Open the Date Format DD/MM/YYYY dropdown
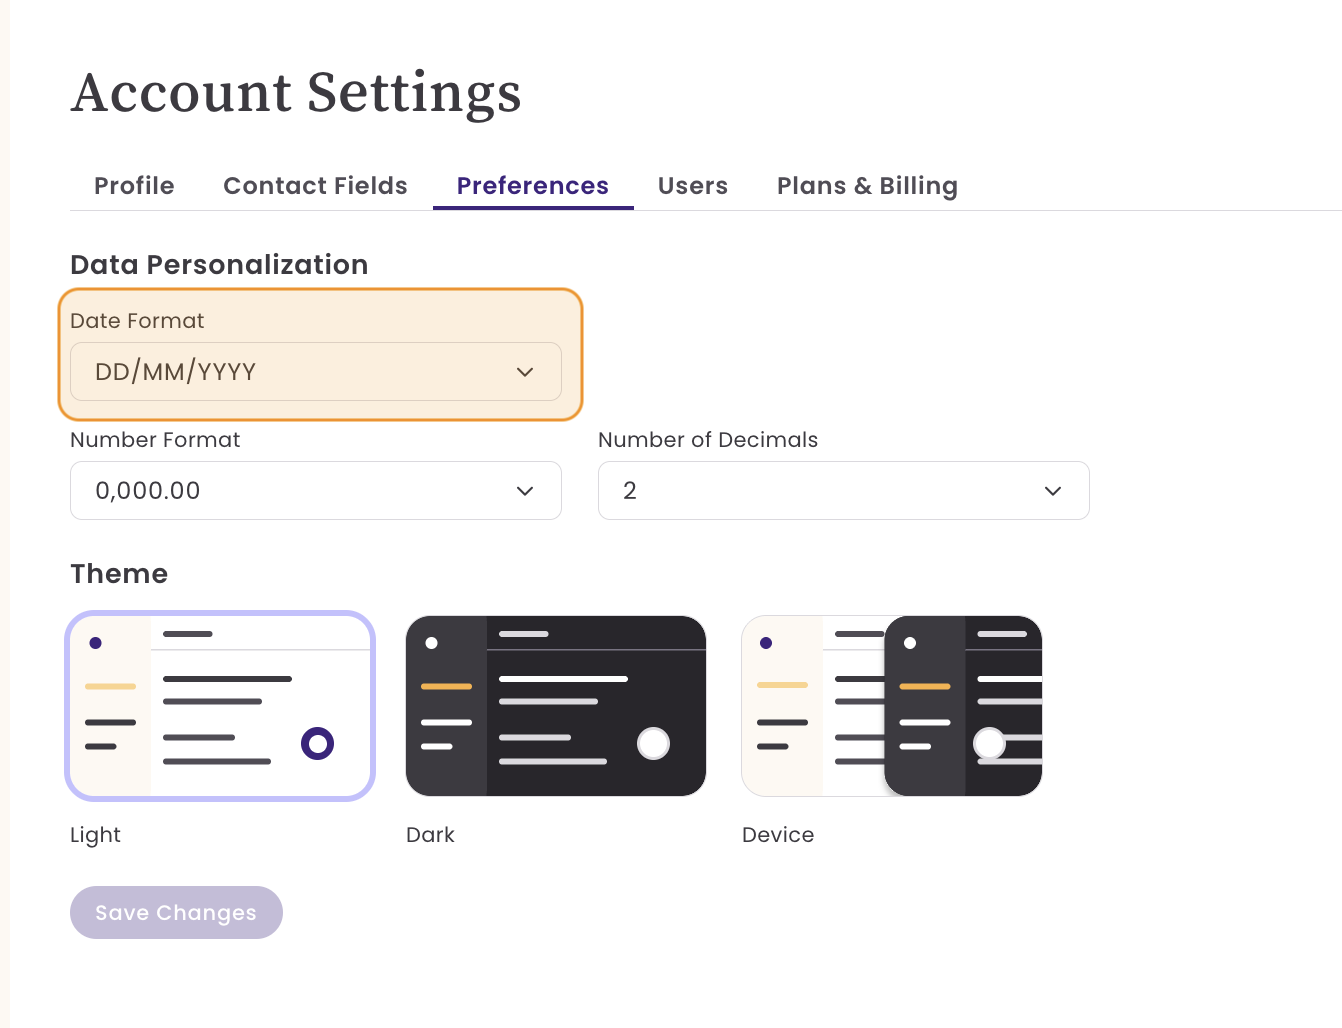The width and height of the screenshot is (1342, 1028). coord(316,372)
